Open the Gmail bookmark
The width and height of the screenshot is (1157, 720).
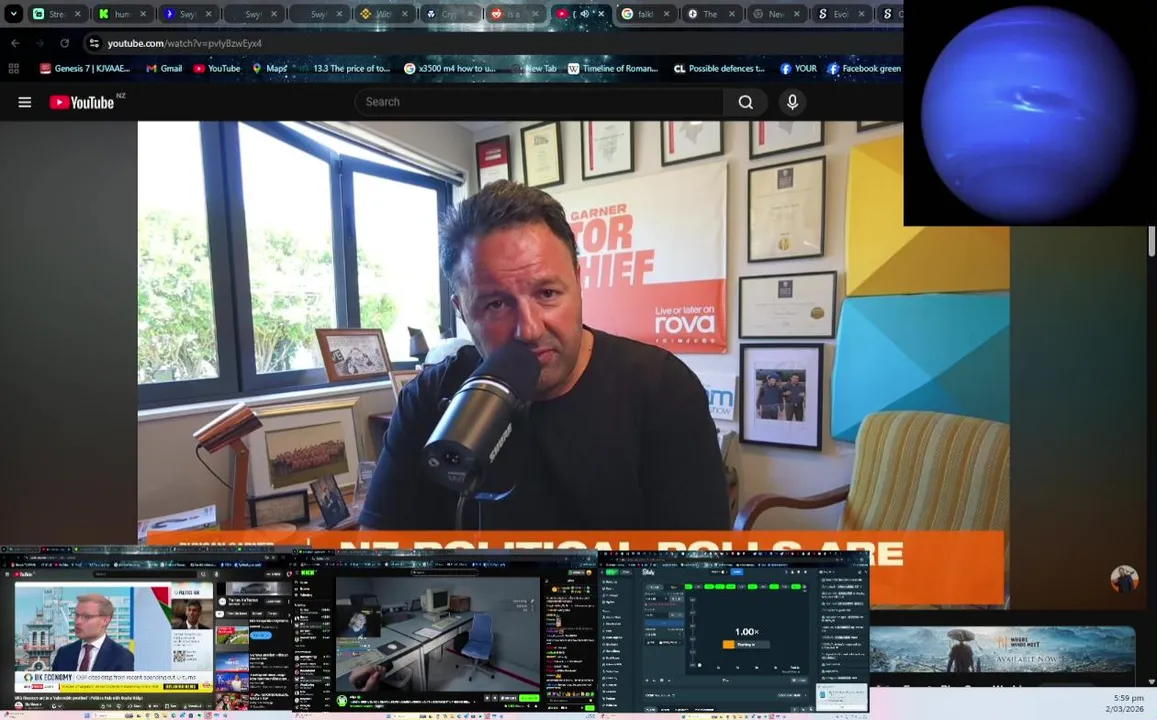point(164,69)
